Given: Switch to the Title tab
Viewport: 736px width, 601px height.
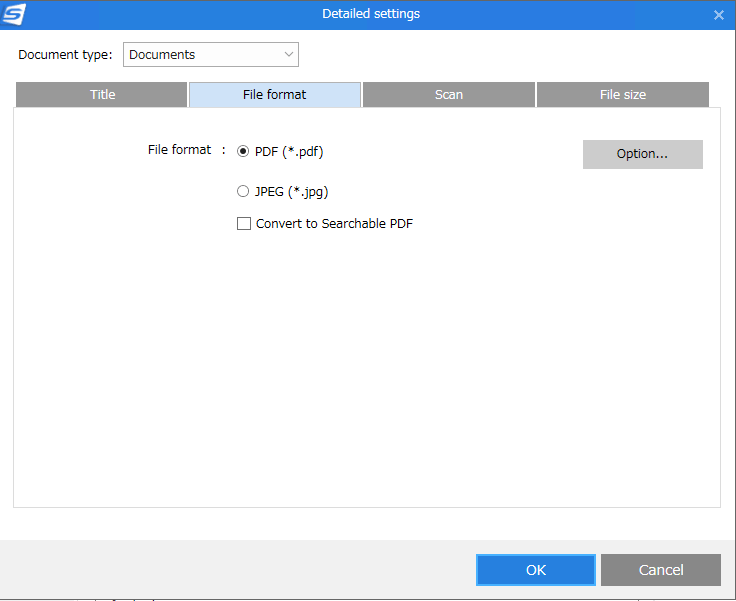Looking at the screenshot, I should 102,95.
